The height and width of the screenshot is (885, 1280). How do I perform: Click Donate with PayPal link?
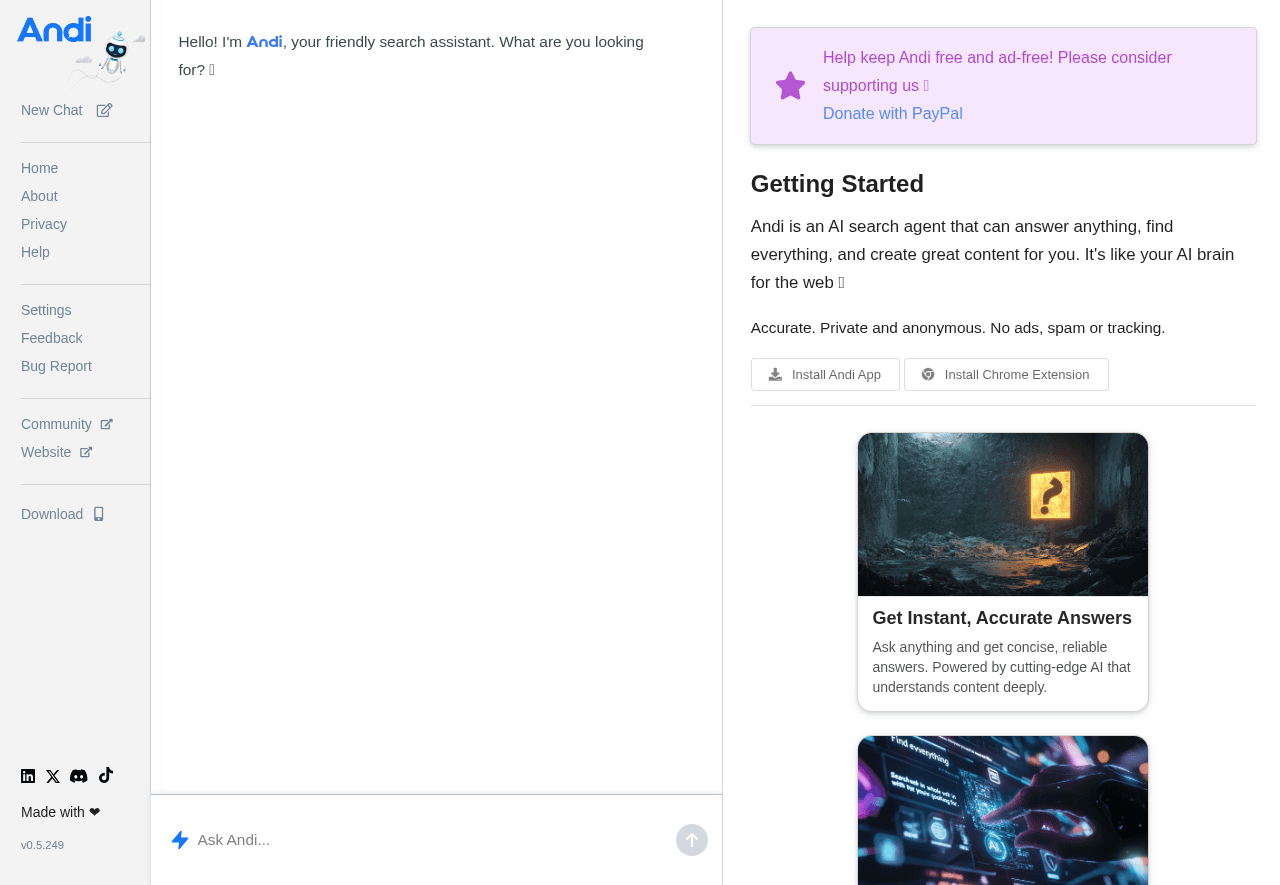(892, 114)
